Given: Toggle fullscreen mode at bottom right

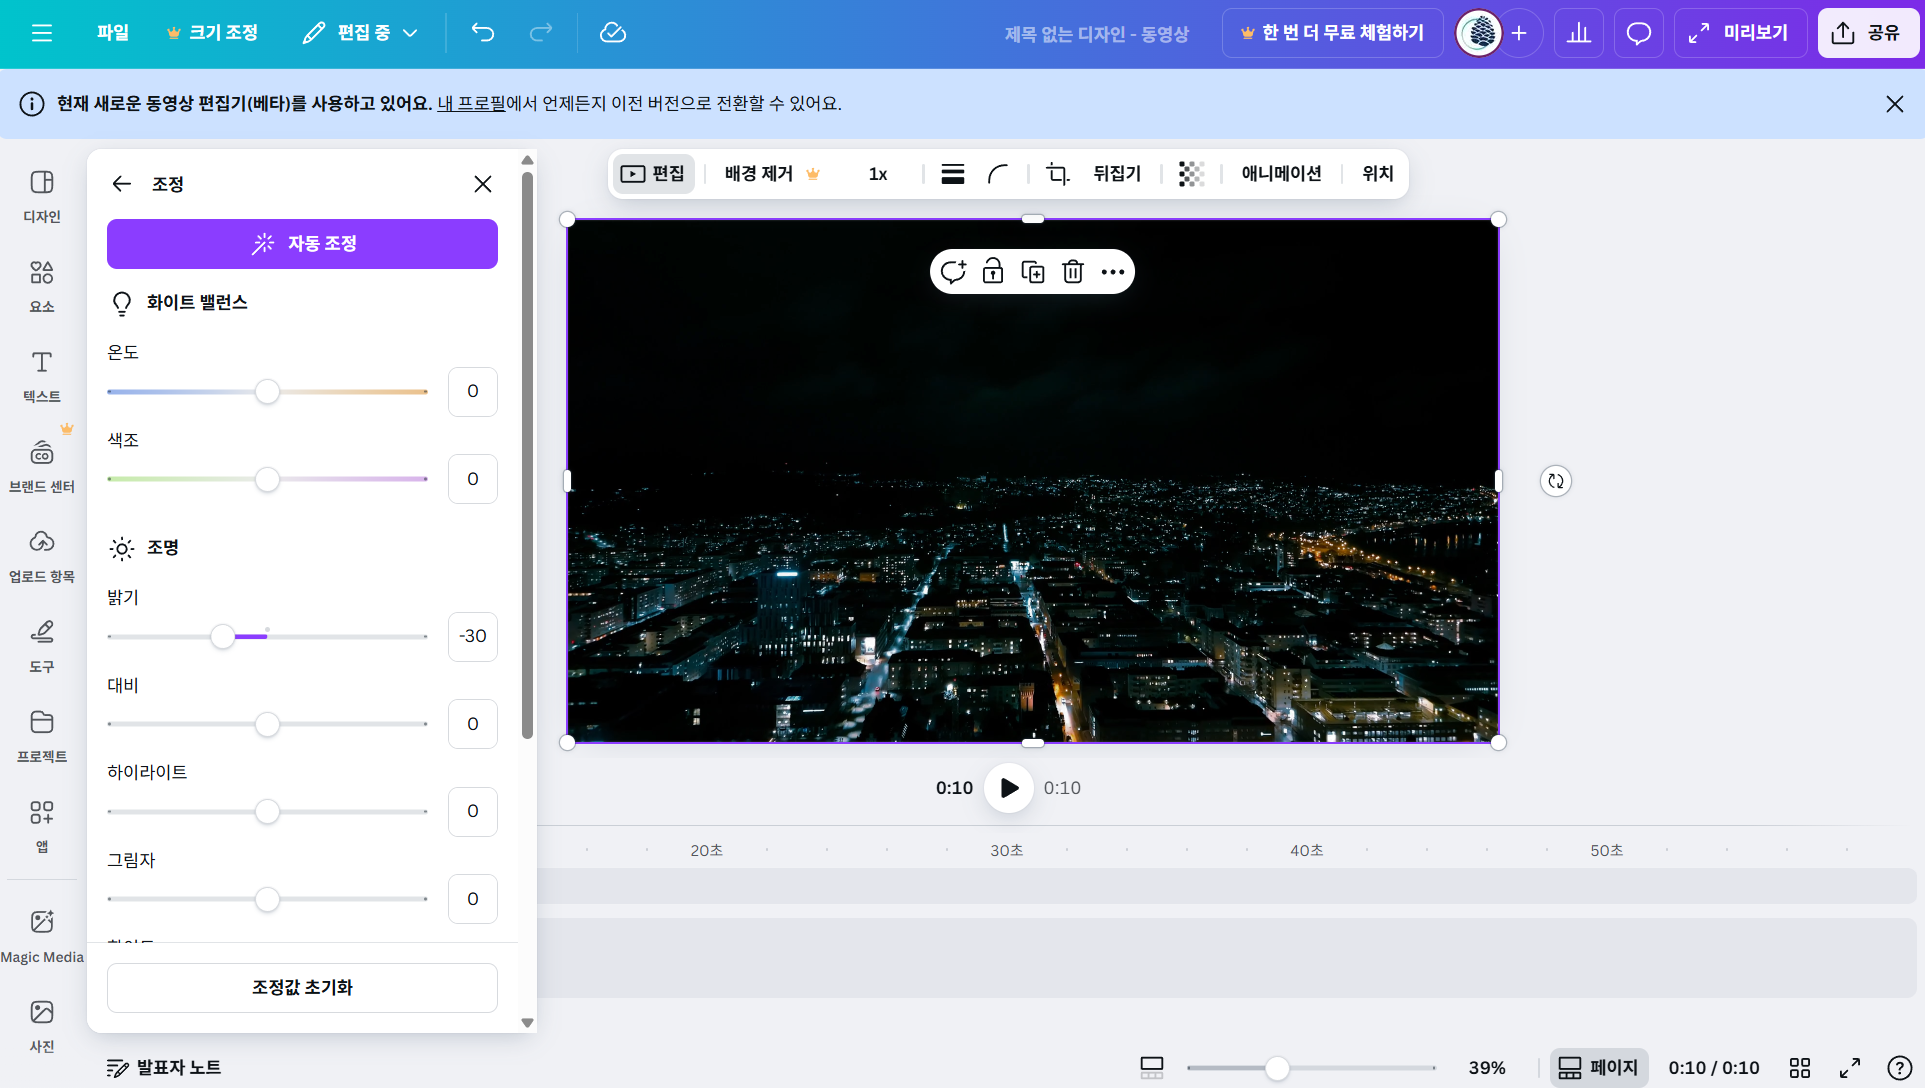Looking at the screenshot, I should [x=1849, y=1067].
